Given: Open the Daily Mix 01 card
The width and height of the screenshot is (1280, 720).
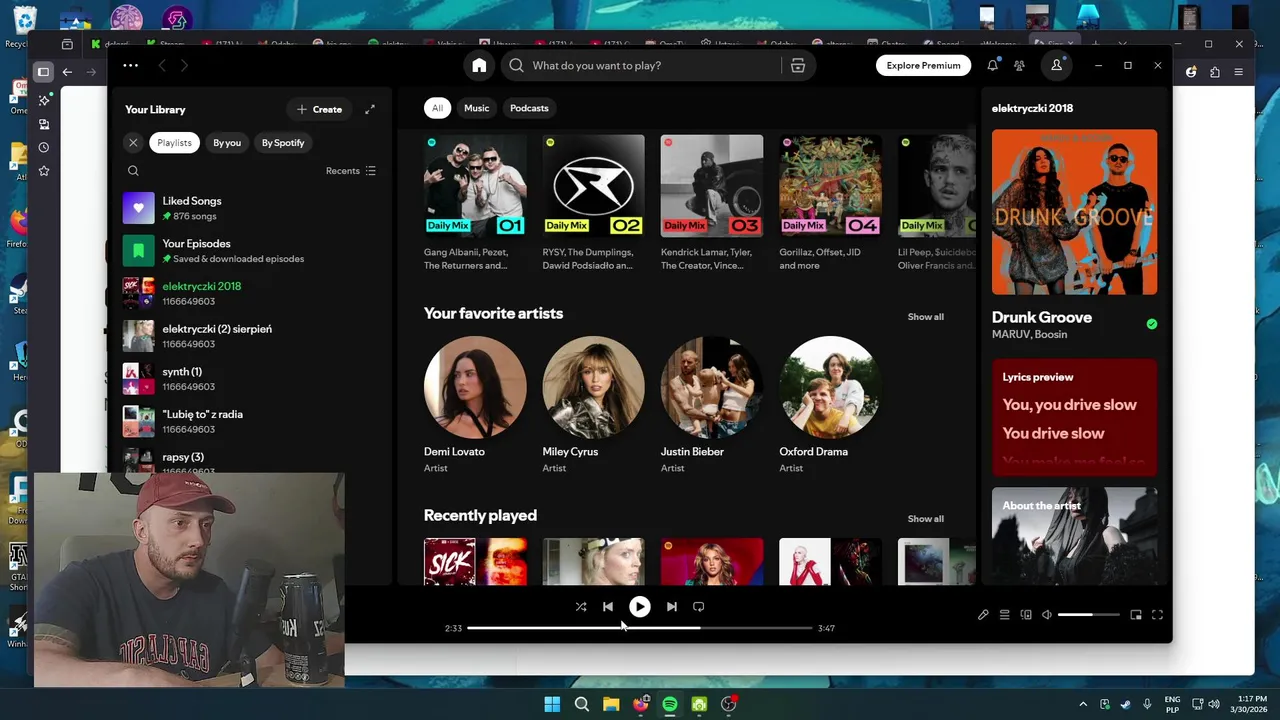Looking at the screenshot, I should click(x=475, y=204).
